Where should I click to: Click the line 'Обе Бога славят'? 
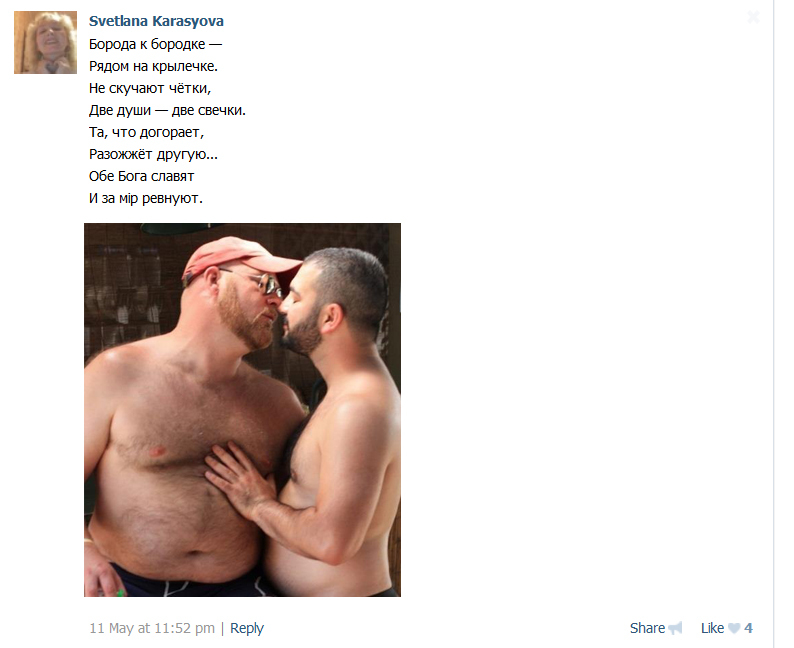(x=141, y=176)
